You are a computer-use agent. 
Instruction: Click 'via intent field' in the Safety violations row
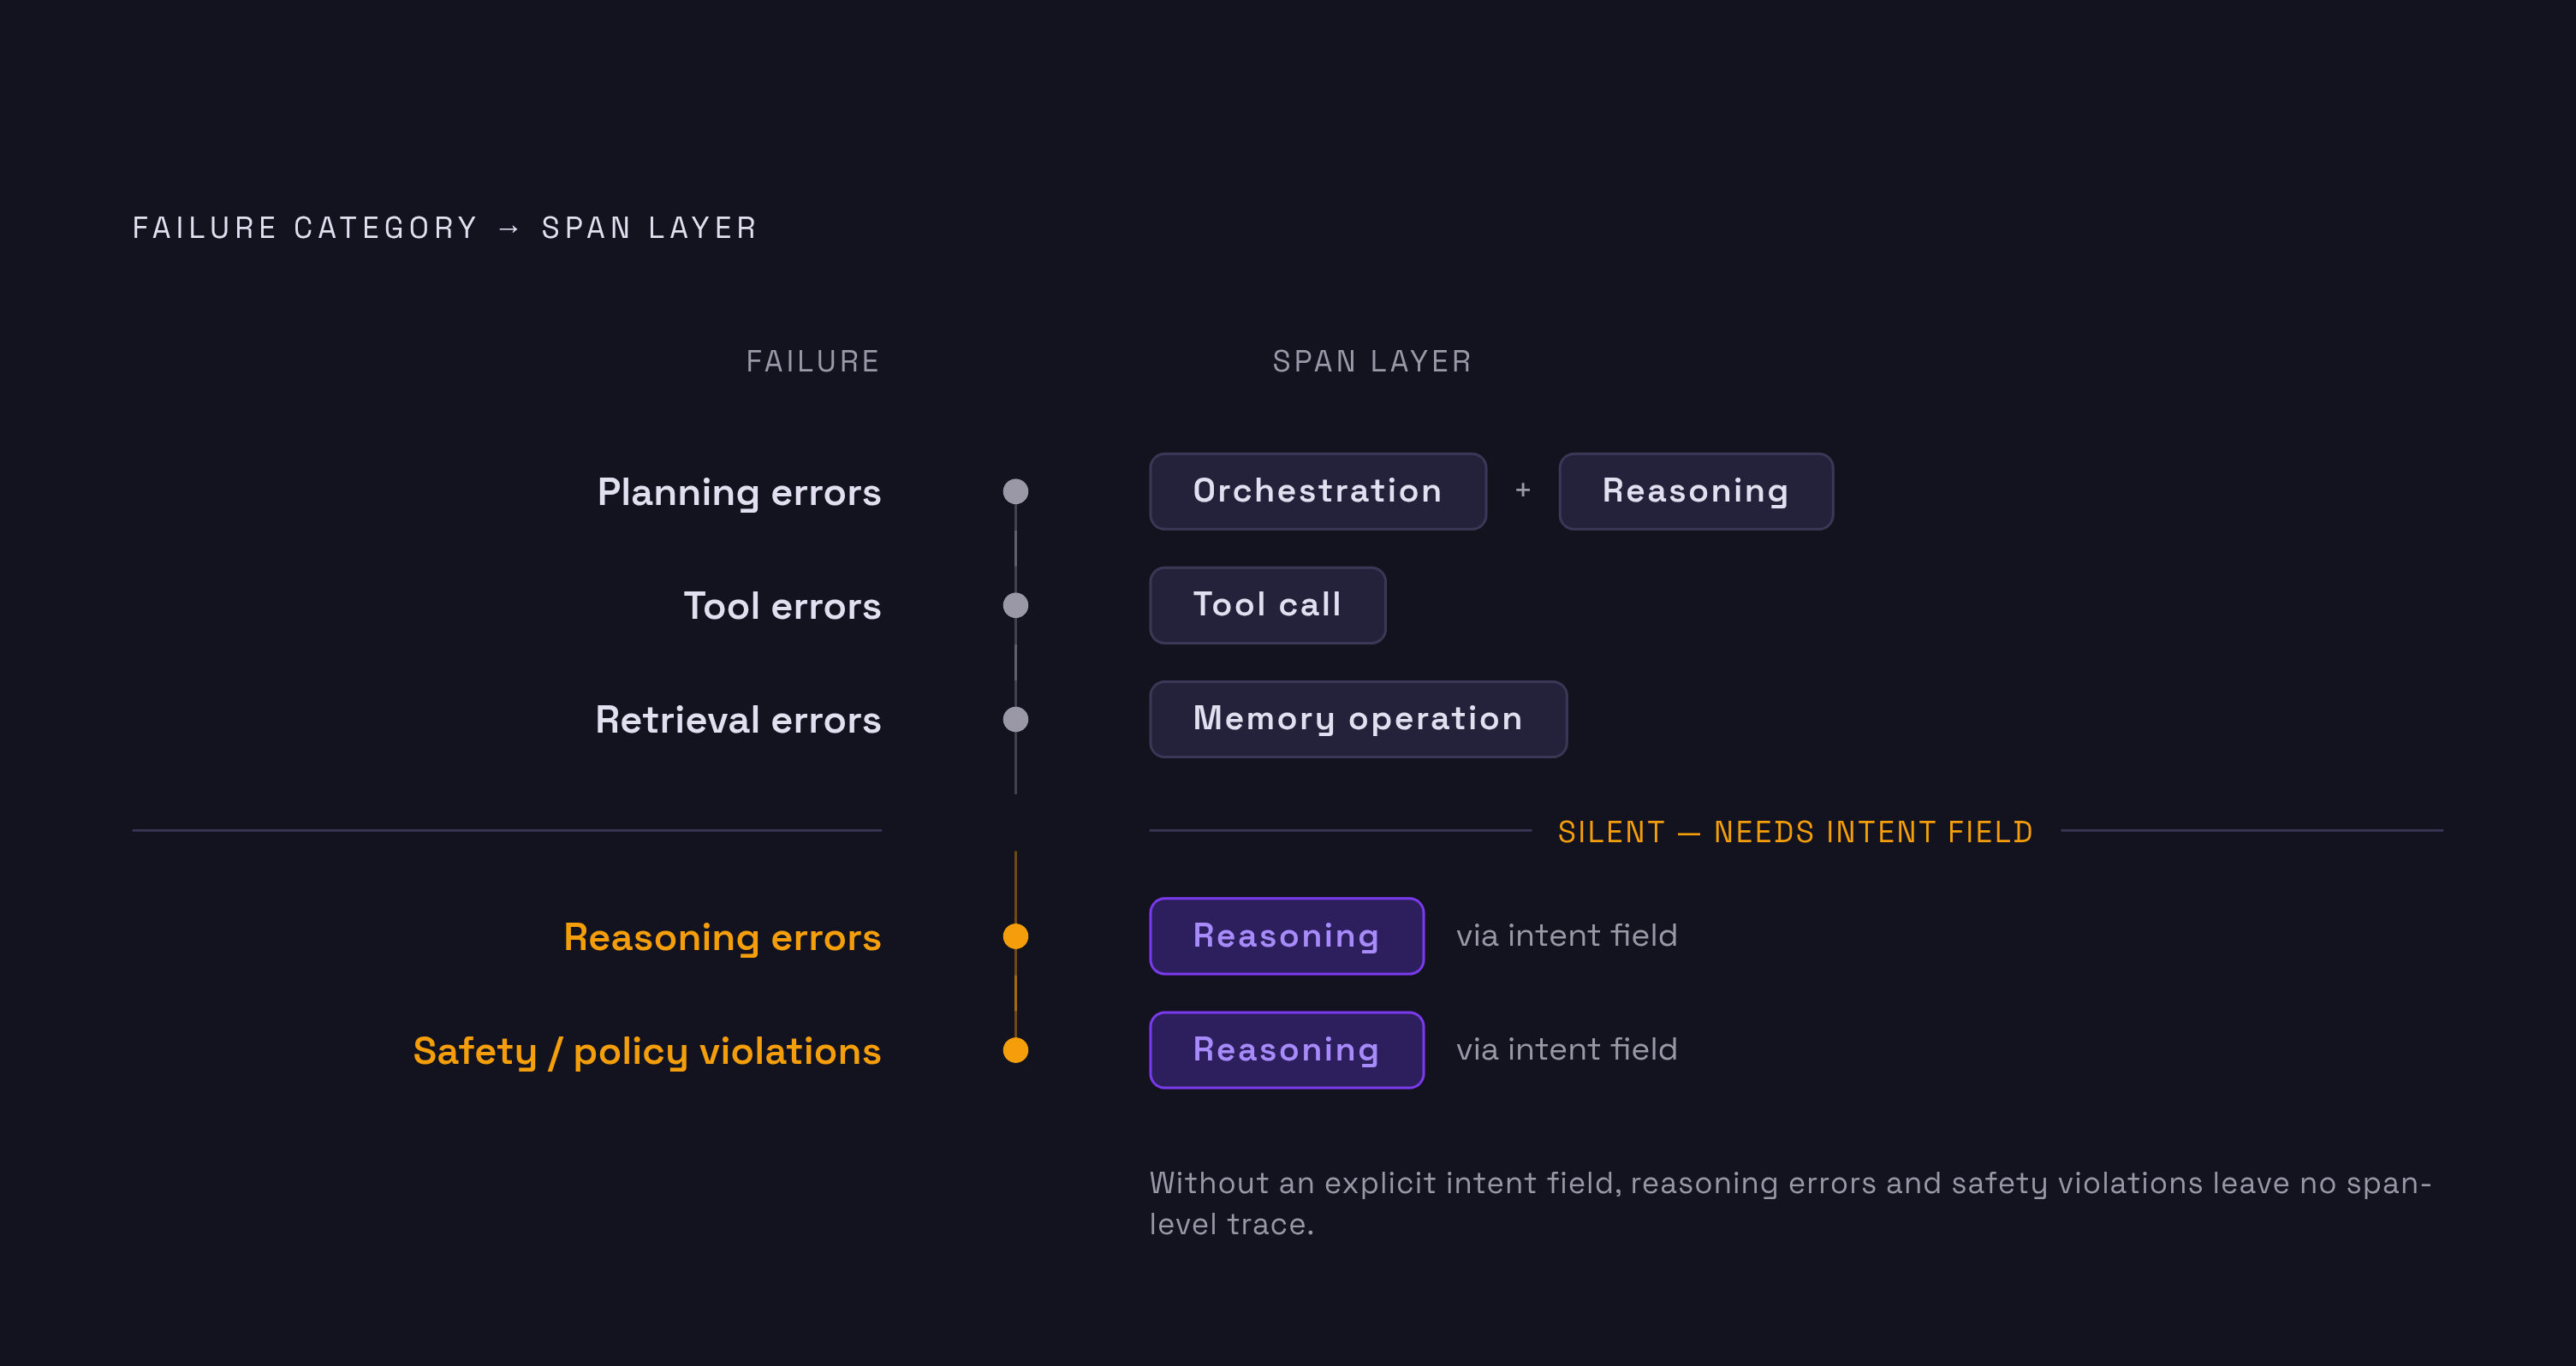[x=1566, y=1050]
